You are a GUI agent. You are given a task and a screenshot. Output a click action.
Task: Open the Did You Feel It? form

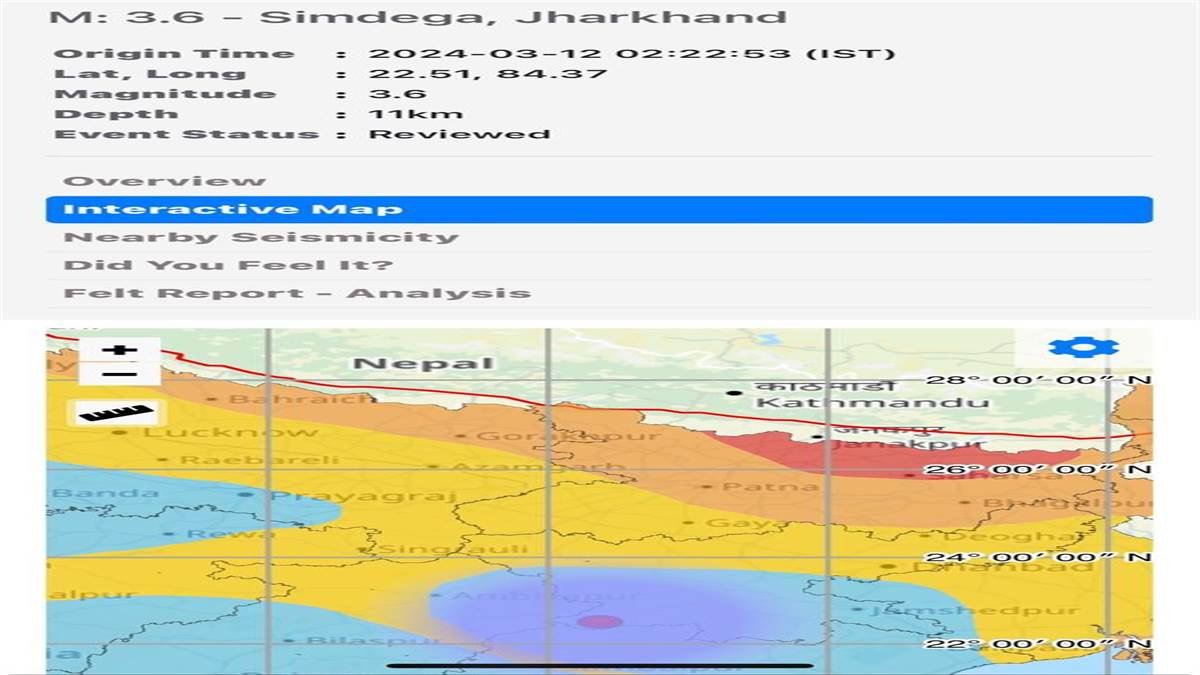227,265
